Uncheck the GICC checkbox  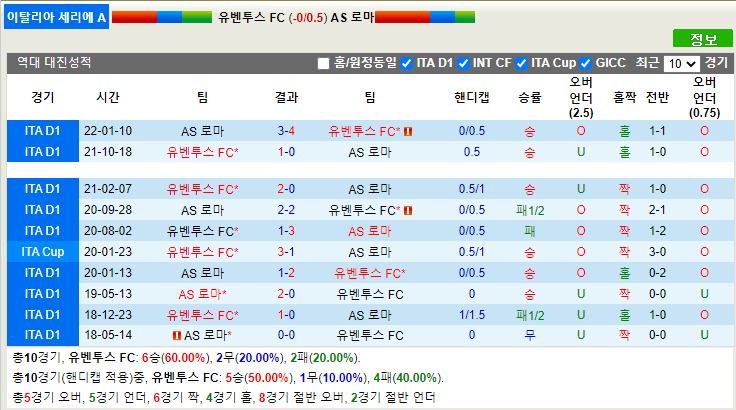point(585,63)
